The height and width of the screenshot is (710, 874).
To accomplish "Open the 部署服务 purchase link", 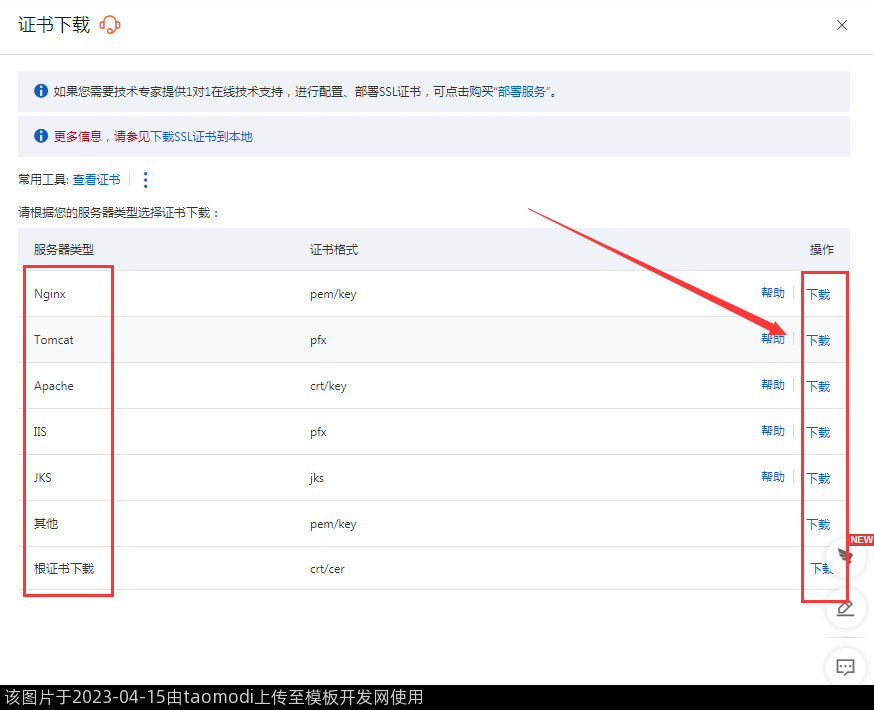I will (523, 92).
